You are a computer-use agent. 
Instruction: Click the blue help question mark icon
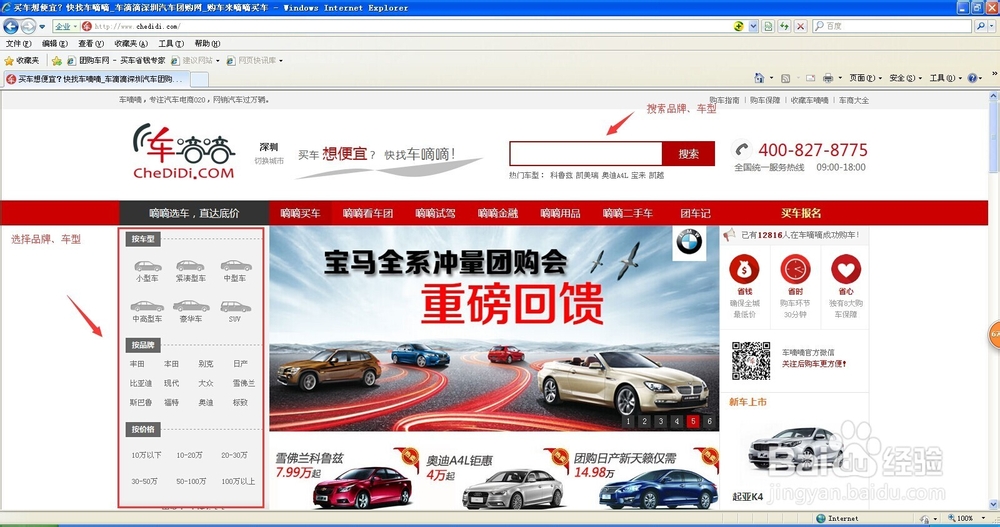click(x=973, y=78)
